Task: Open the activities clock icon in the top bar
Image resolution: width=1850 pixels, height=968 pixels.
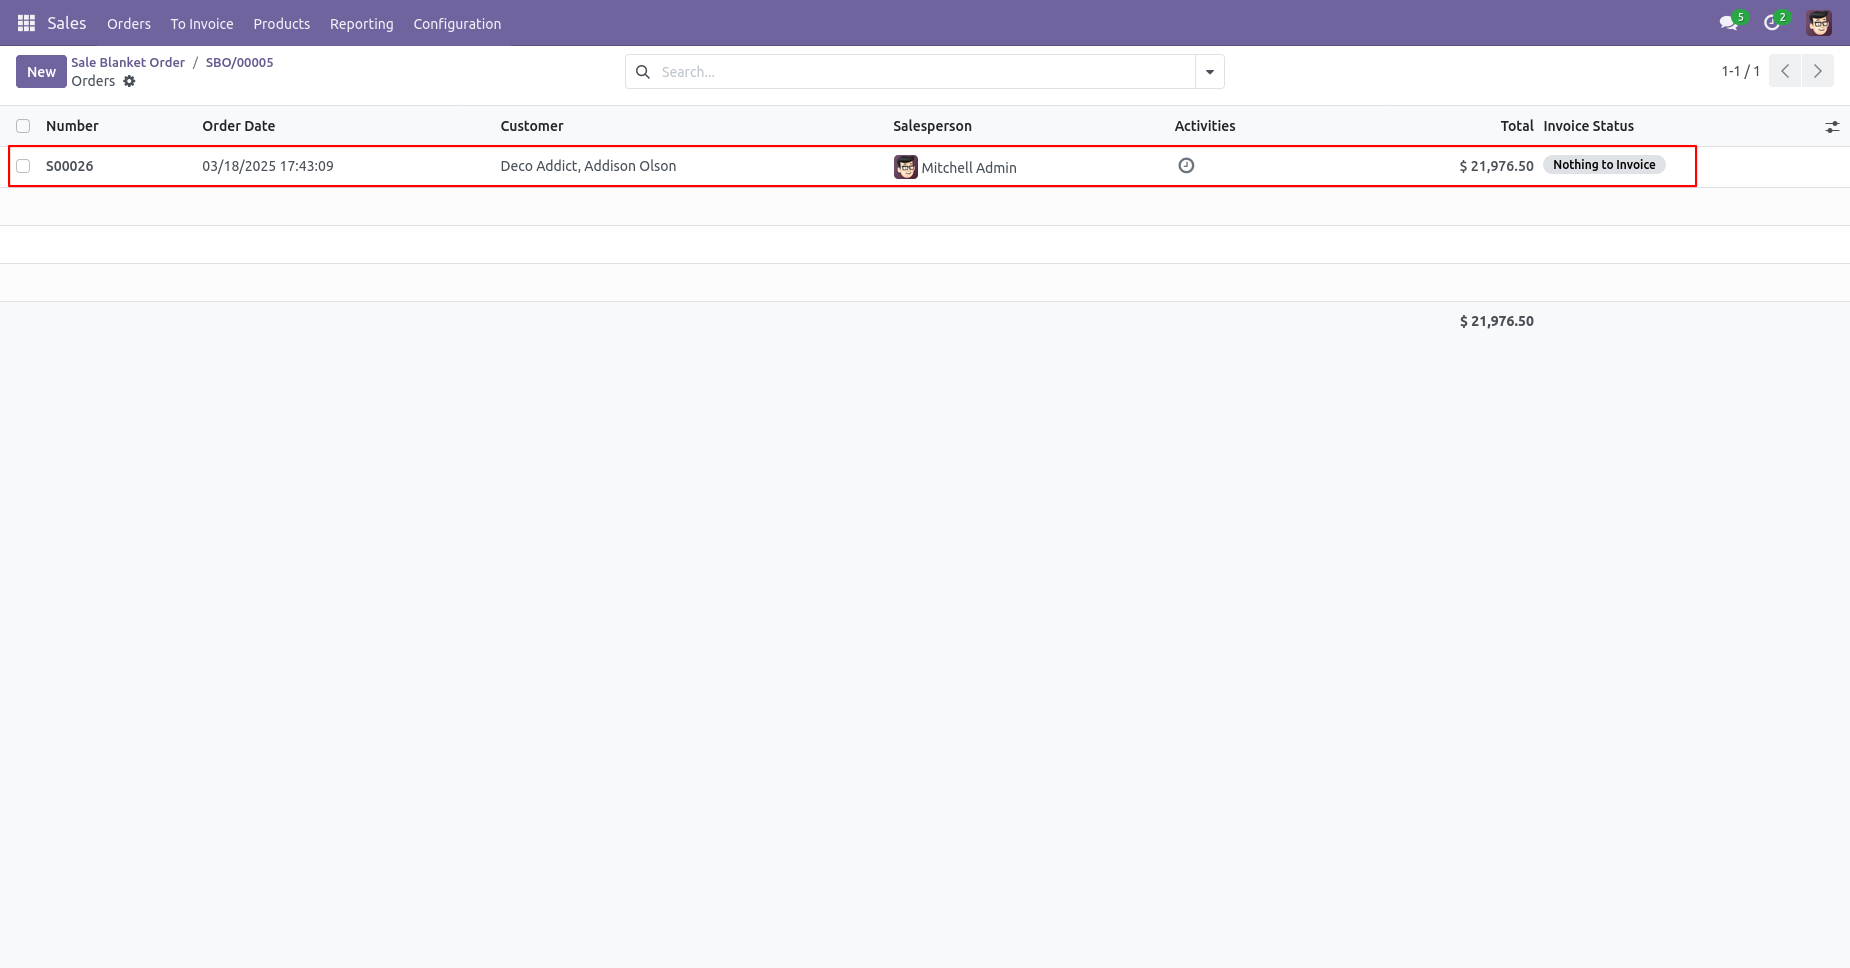Action: (1773, 23)
